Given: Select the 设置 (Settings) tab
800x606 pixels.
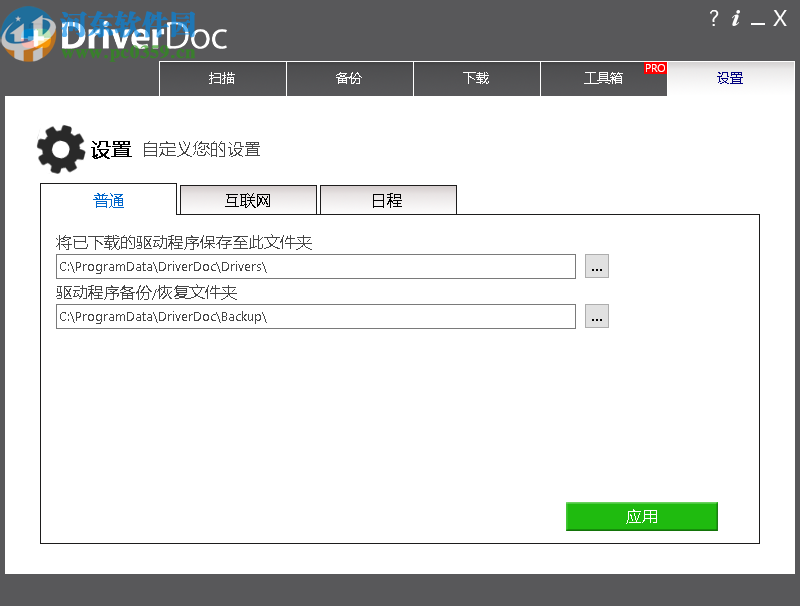Looking at the screenshot, I should (x=730, y=79).
